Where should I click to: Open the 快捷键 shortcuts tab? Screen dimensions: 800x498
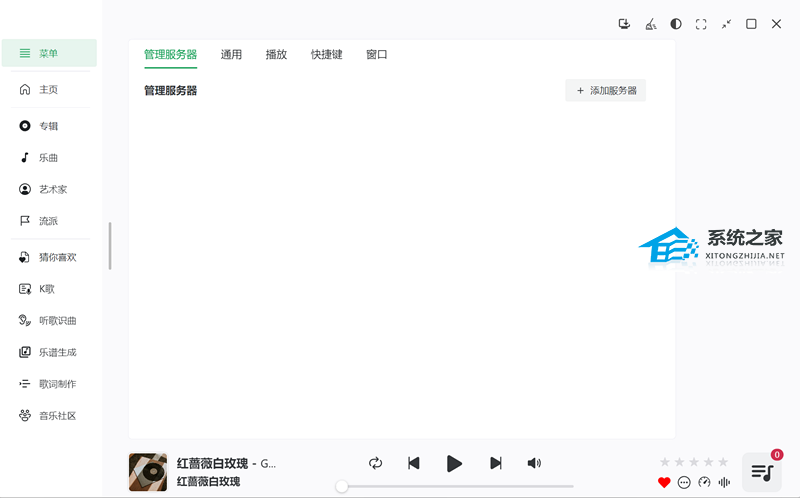click(327, 55)
